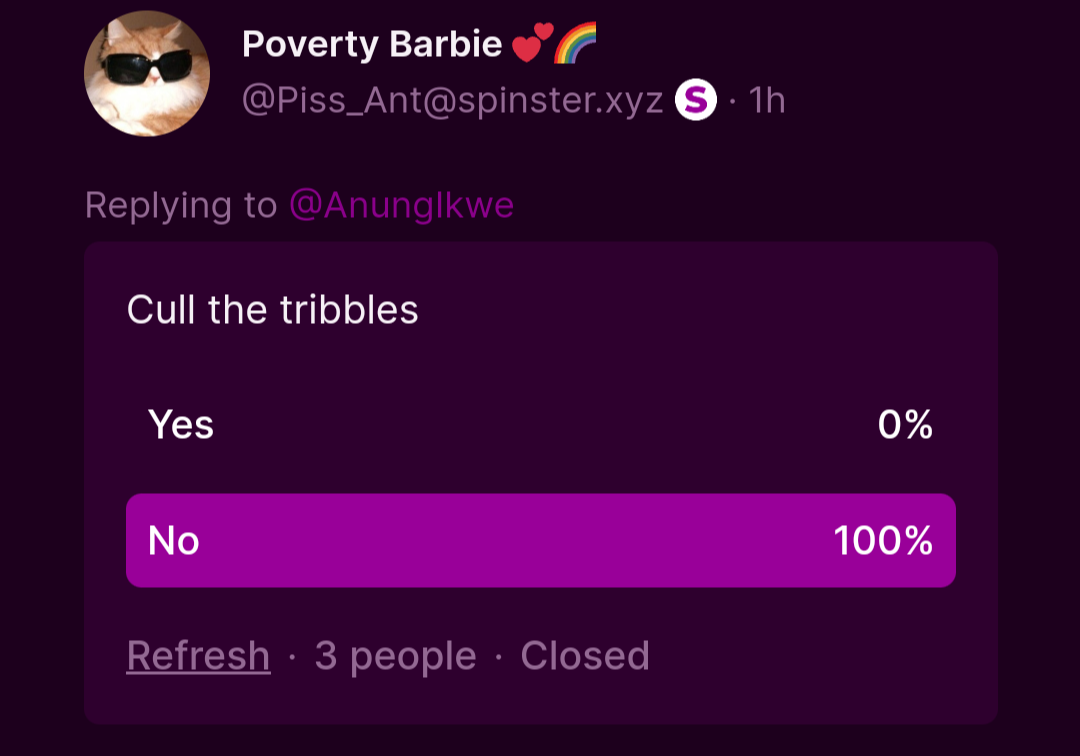Click the purple Spinster "S" instance icon
This screenshot has width=1080, height=756.
point(696,100)
